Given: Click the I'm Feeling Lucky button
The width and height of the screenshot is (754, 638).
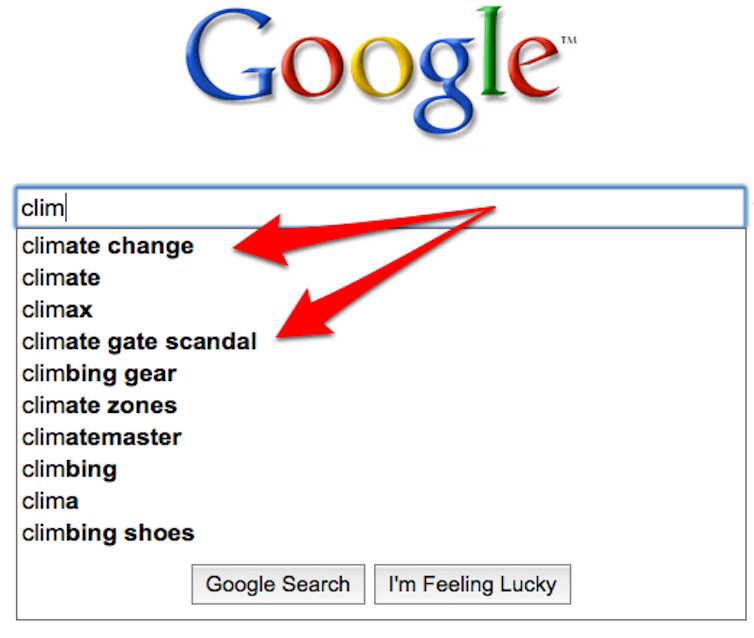Looking at the screenshot, I should (472, 584).
